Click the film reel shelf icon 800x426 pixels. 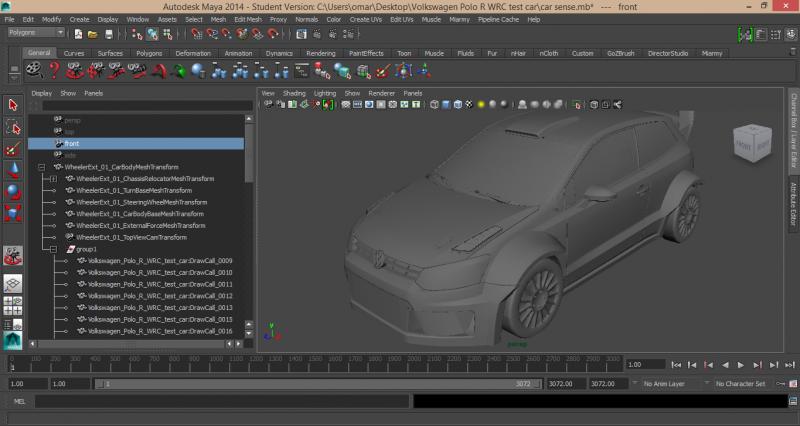(33, 70)
